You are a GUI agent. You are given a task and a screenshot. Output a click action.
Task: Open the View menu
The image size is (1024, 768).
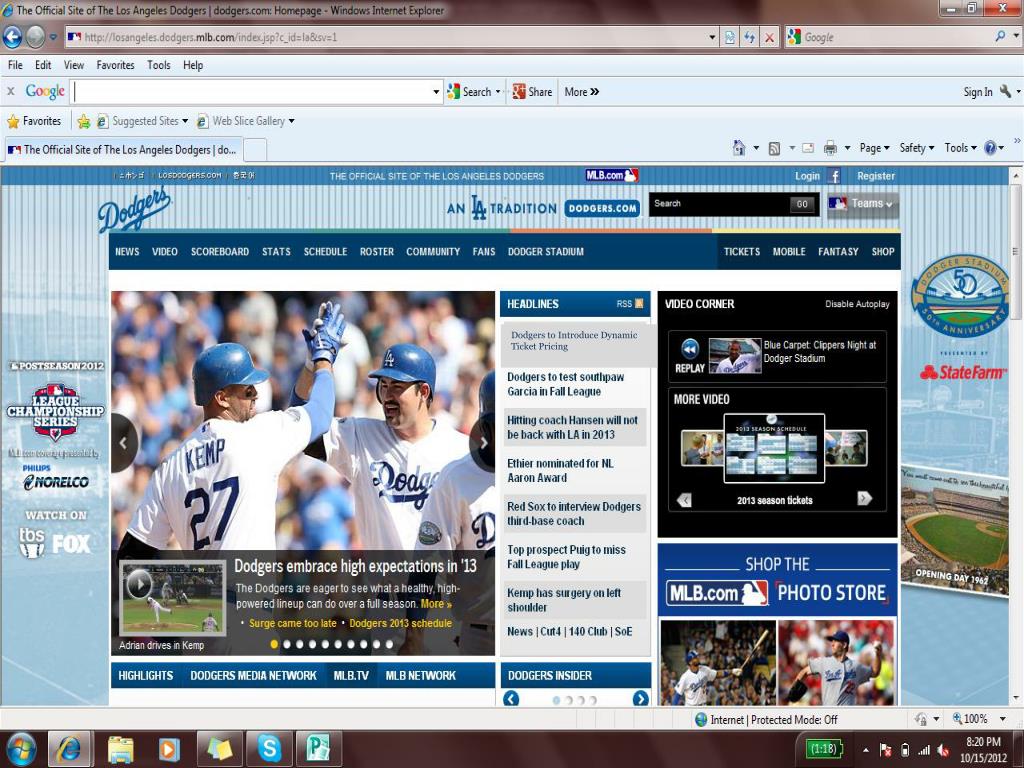(74, 65)
